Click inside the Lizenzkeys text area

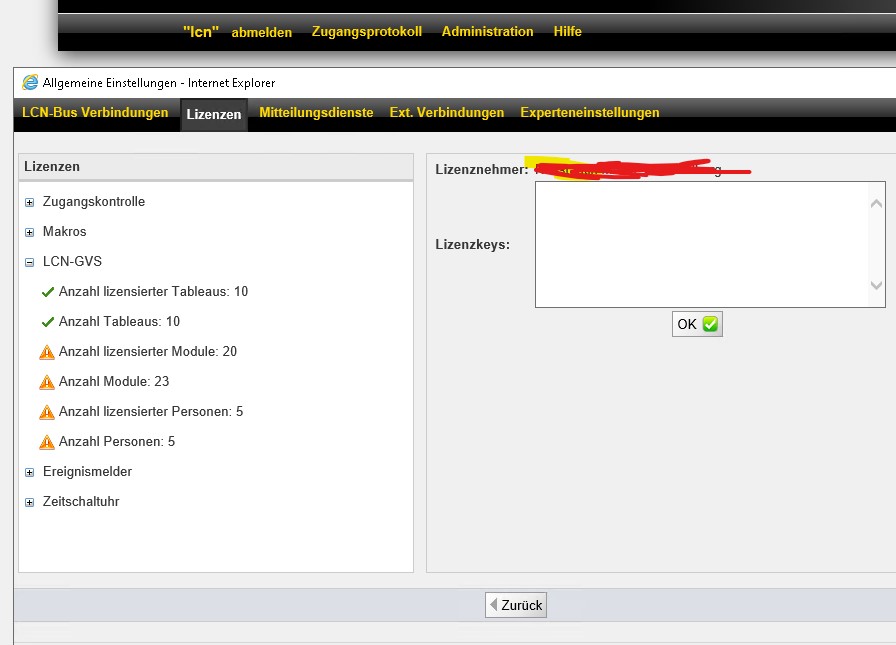tap(700, 244)
